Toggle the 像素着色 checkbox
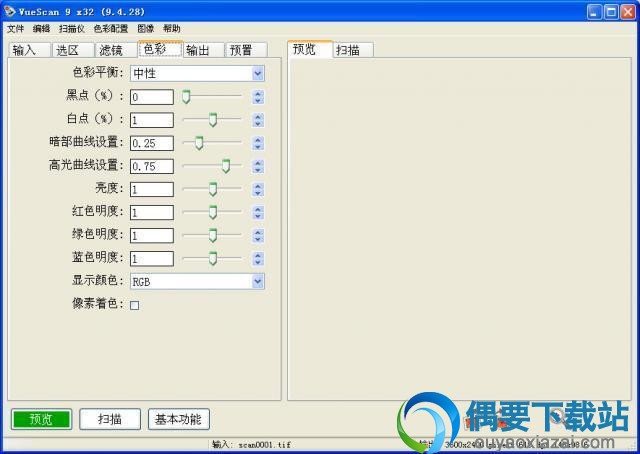This screenshot has height=454, width=640. (x=134, y=305)
